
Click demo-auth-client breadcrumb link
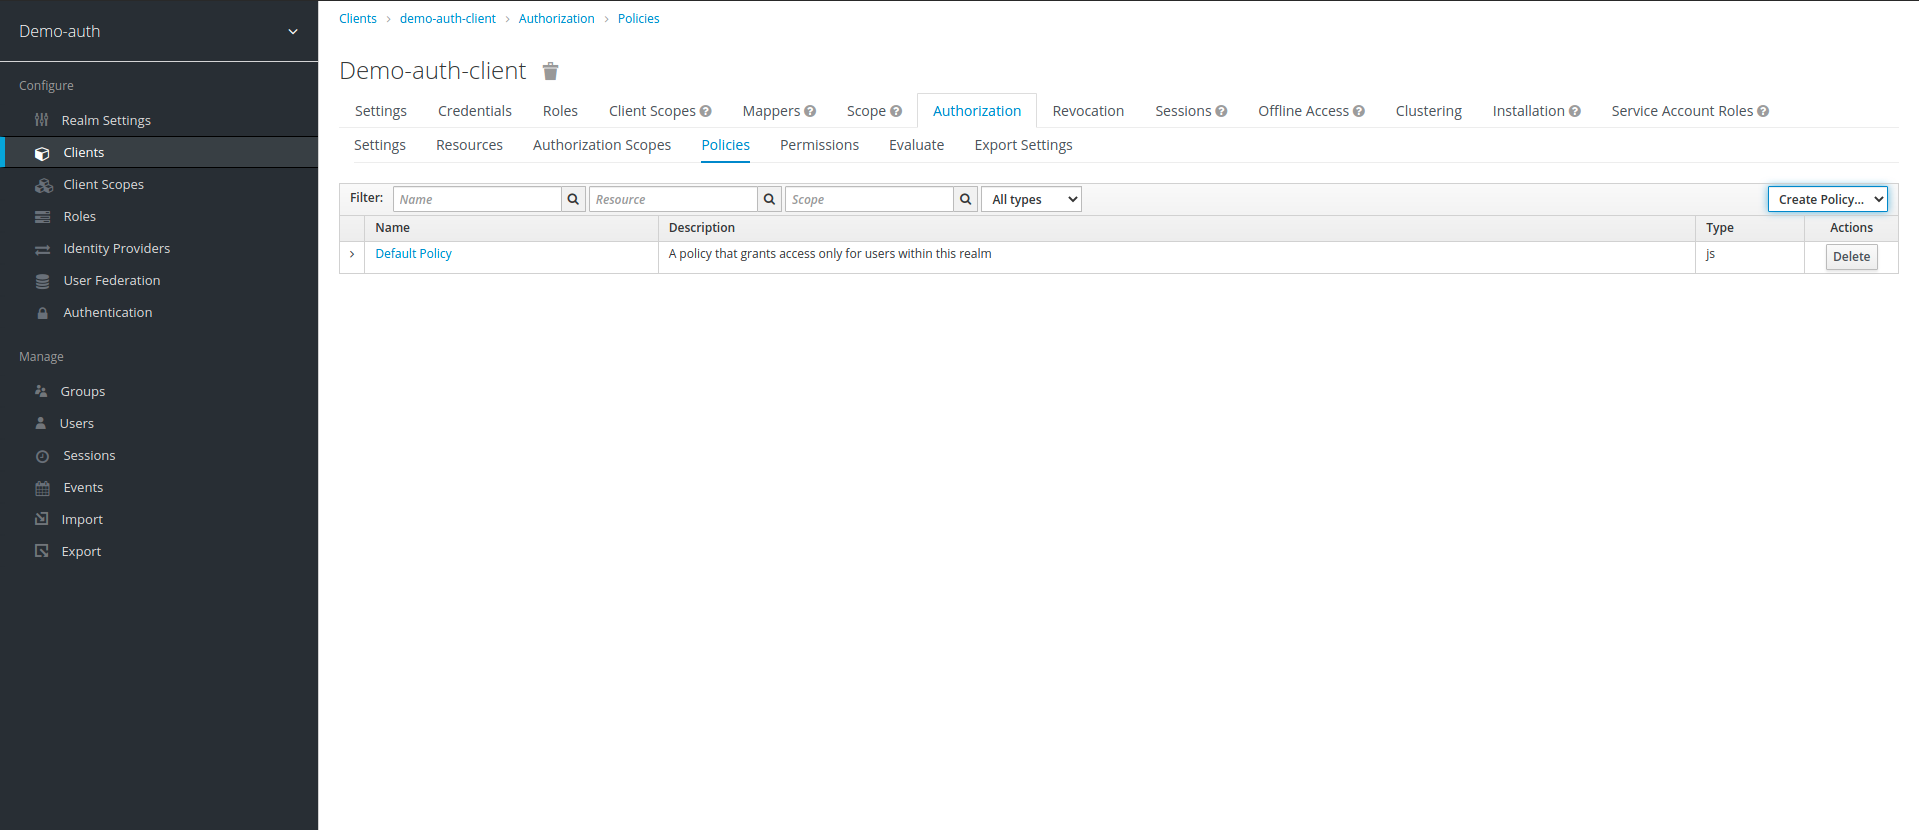pos(447,19)
